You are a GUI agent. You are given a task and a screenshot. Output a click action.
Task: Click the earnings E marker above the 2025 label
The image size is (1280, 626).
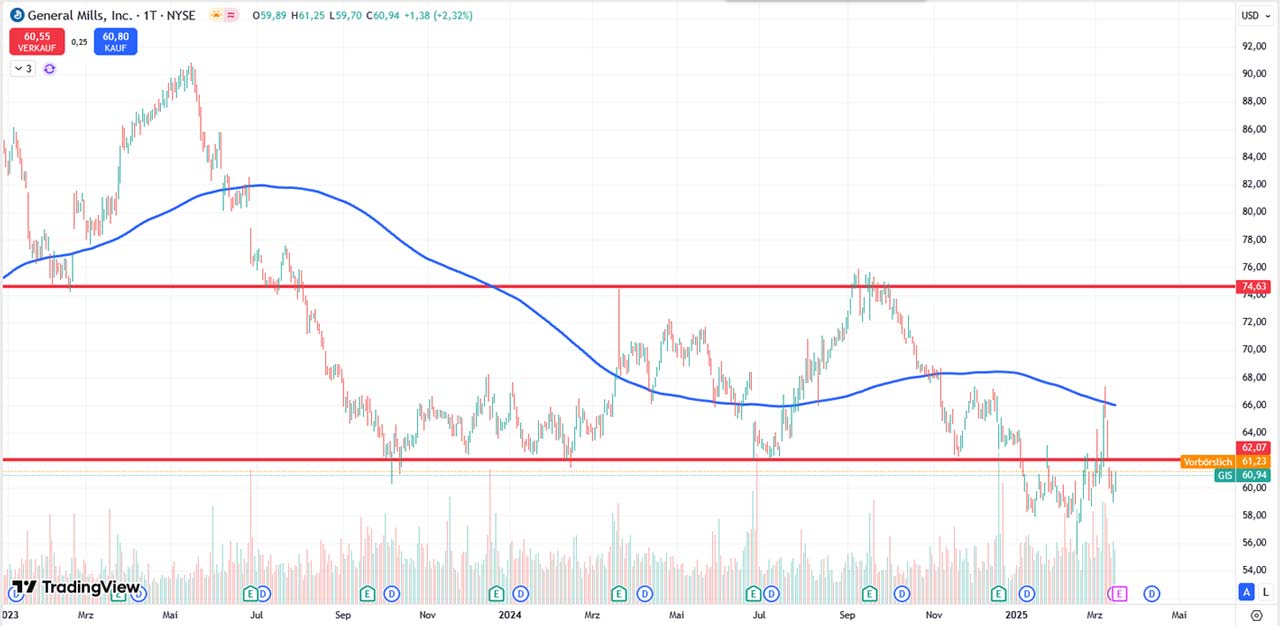tap(998, 593)
